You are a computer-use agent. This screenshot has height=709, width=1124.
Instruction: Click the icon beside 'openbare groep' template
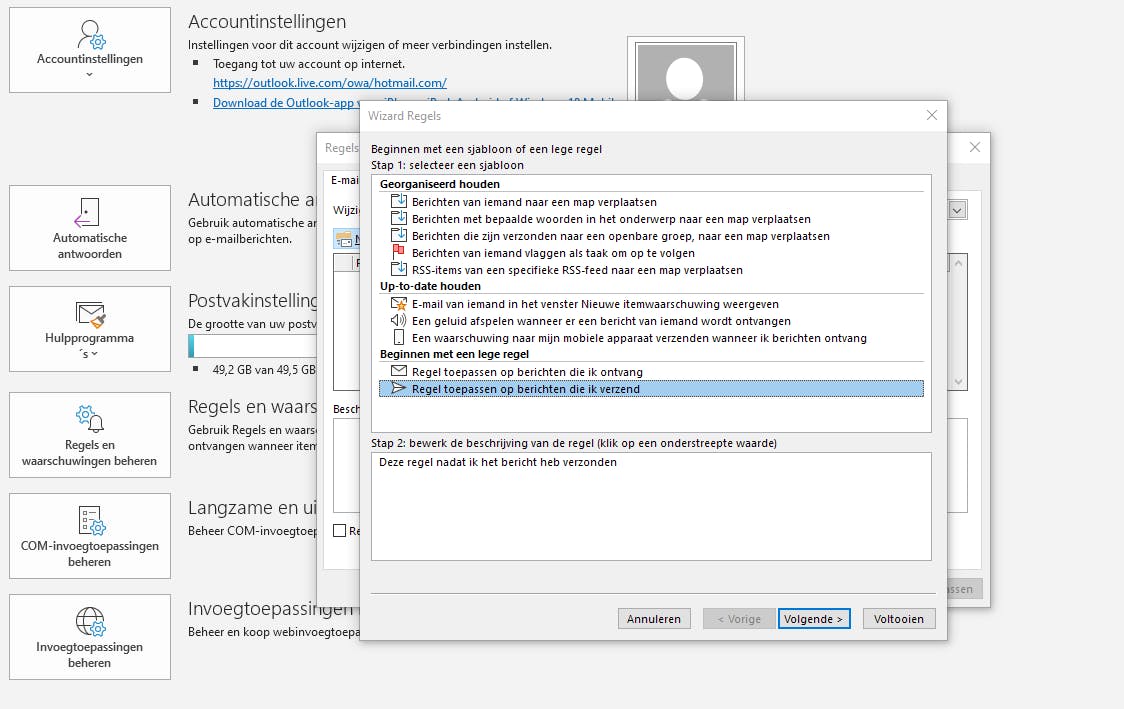pyautogui.click(x=399, y=236)
